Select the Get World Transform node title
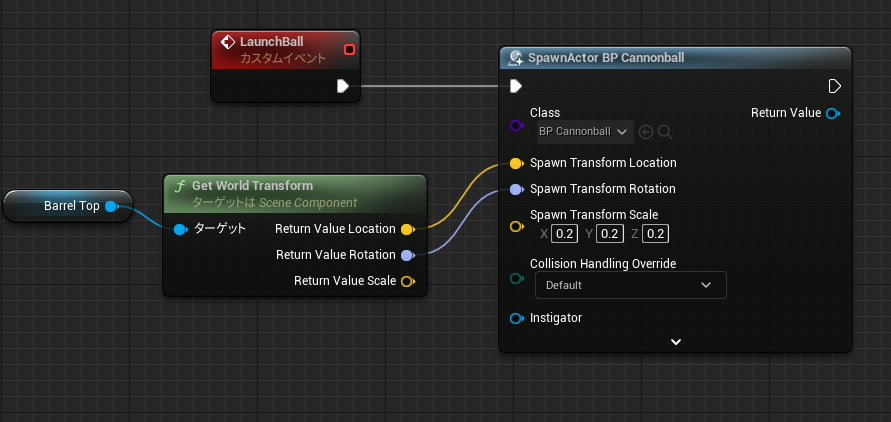891x422 pixels. tap(252, 186)
